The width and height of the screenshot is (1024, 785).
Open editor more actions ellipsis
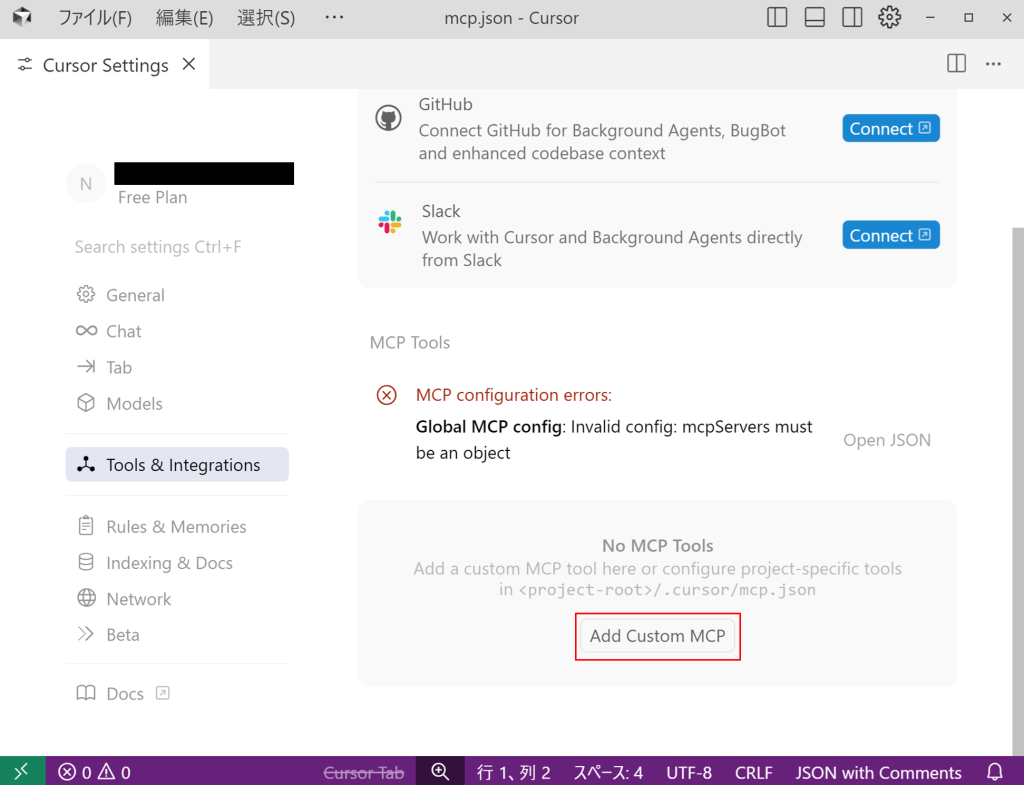[993, 64]
